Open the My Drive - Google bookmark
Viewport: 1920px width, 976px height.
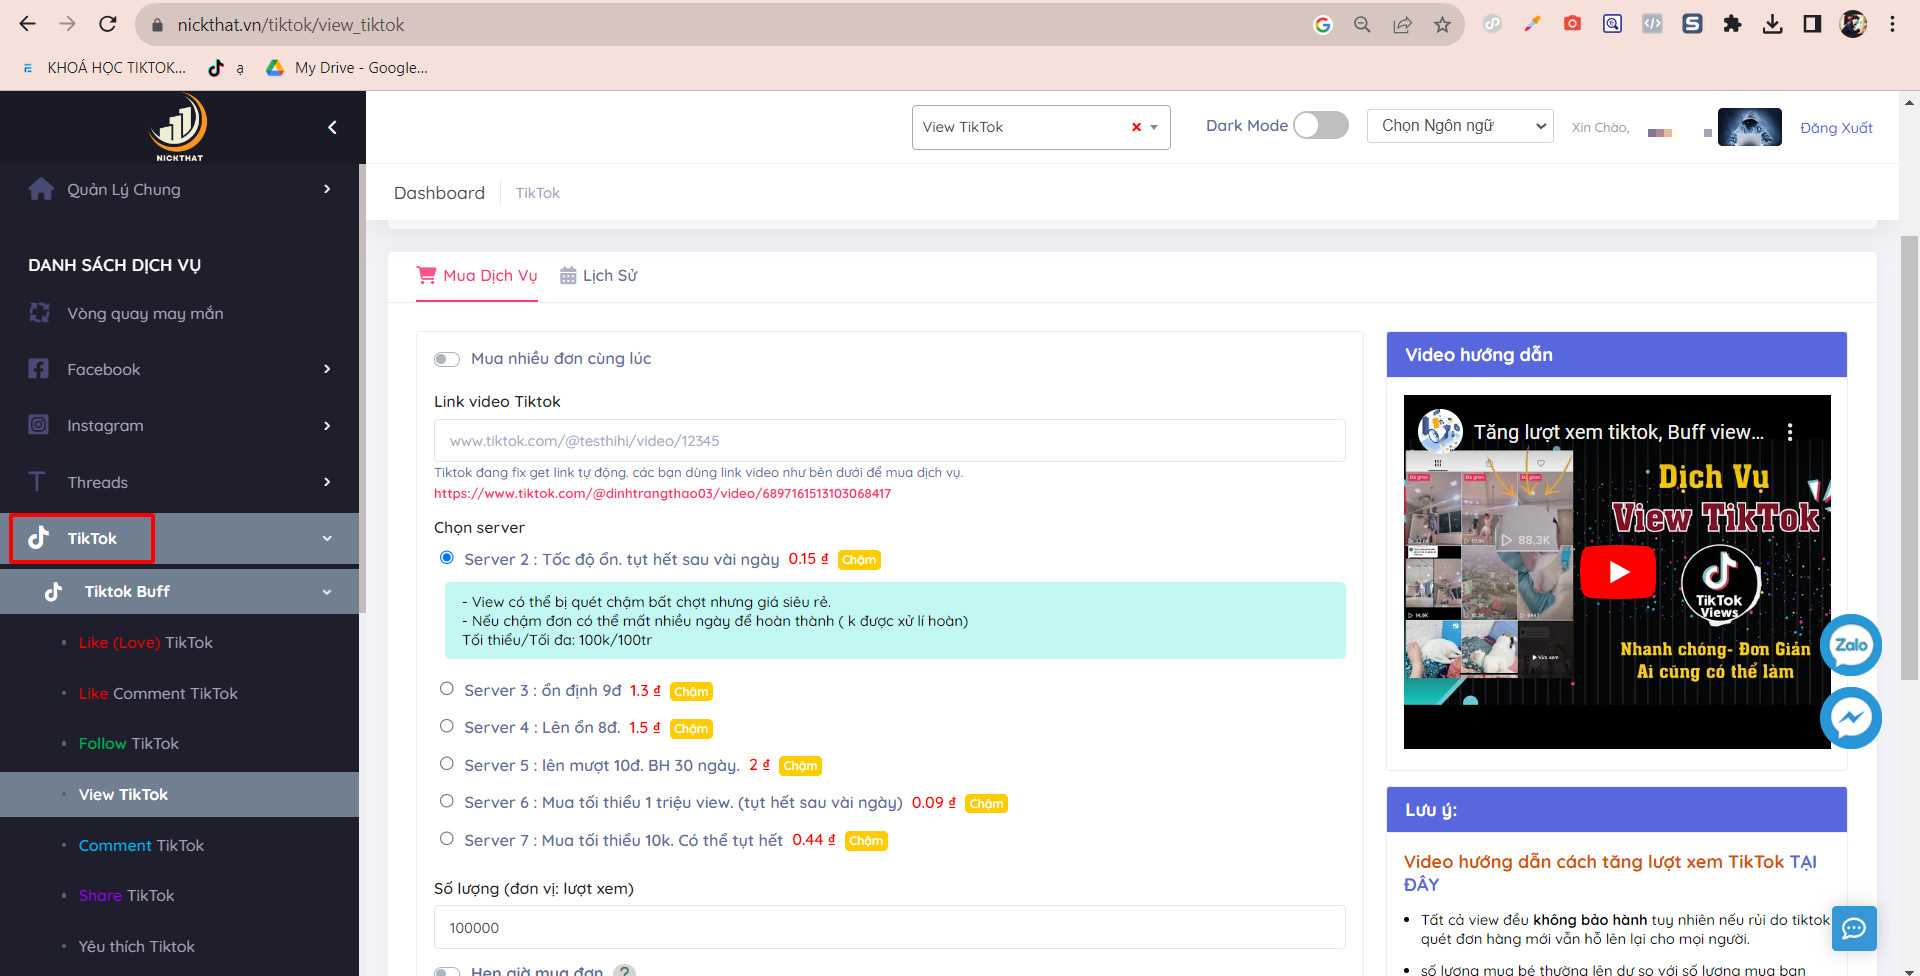tap(347, 68)
